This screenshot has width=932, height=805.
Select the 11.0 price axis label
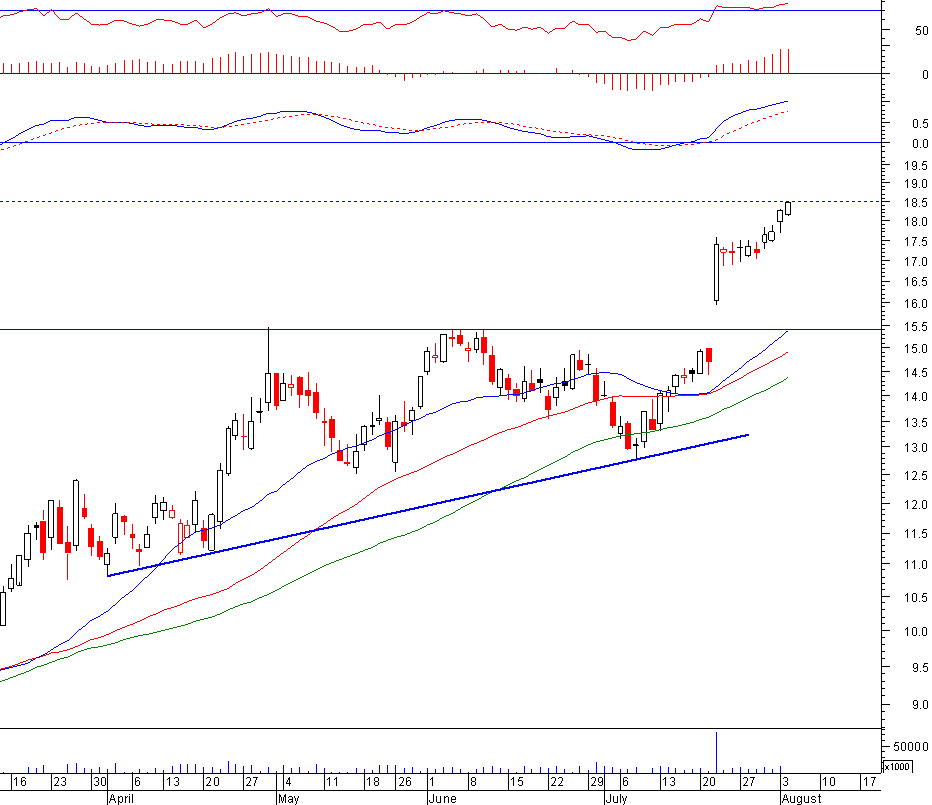coord(915,565)
